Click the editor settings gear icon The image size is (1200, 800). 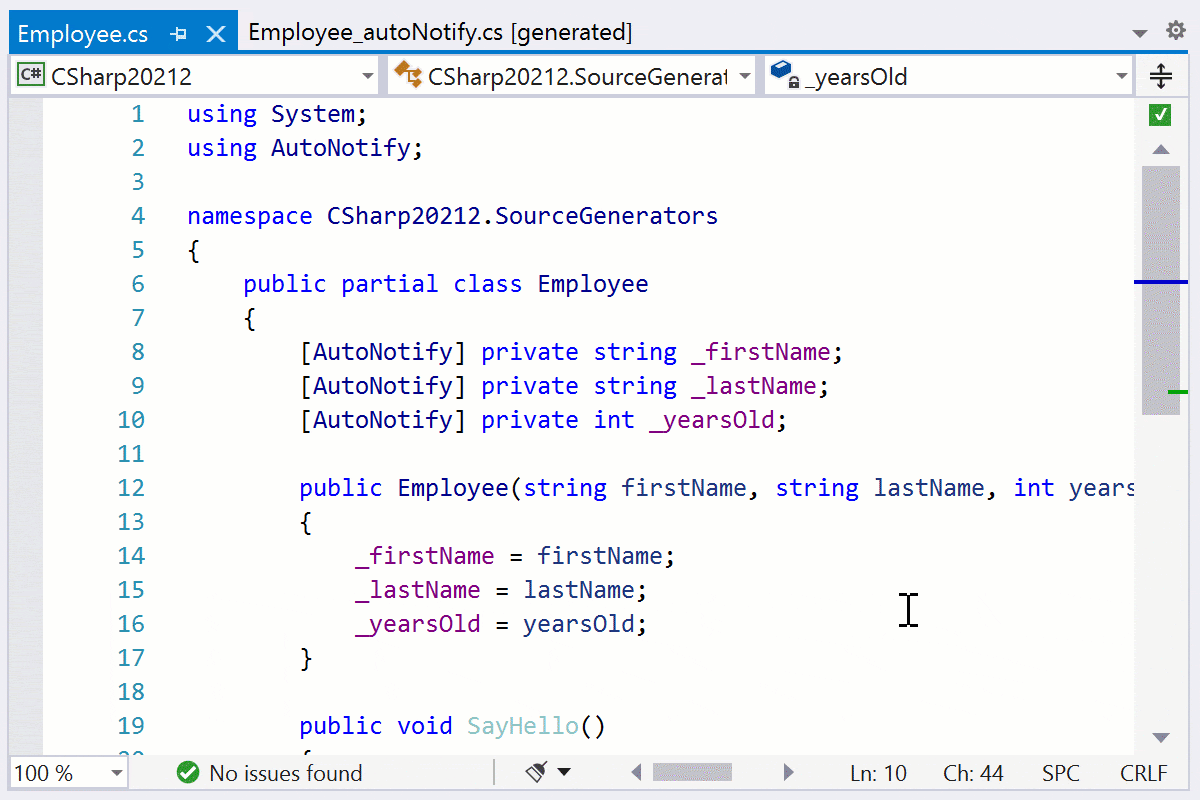(1176, 30)
